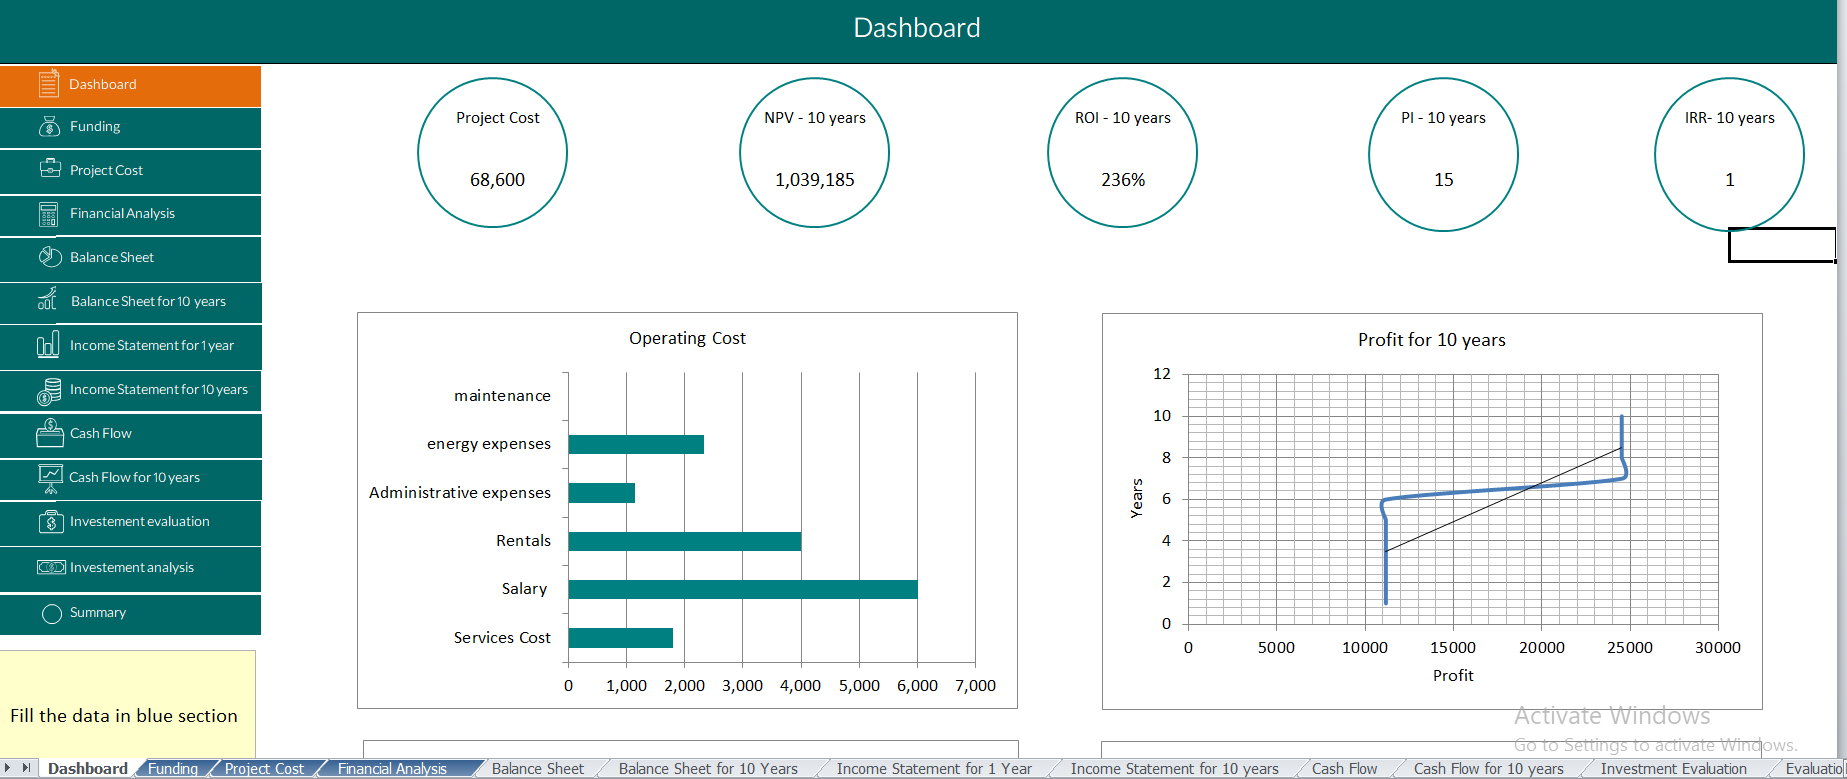The height and width of the screenshot is (779, 1847).
Task: Click the Dashboard header title
Action: 917,28
